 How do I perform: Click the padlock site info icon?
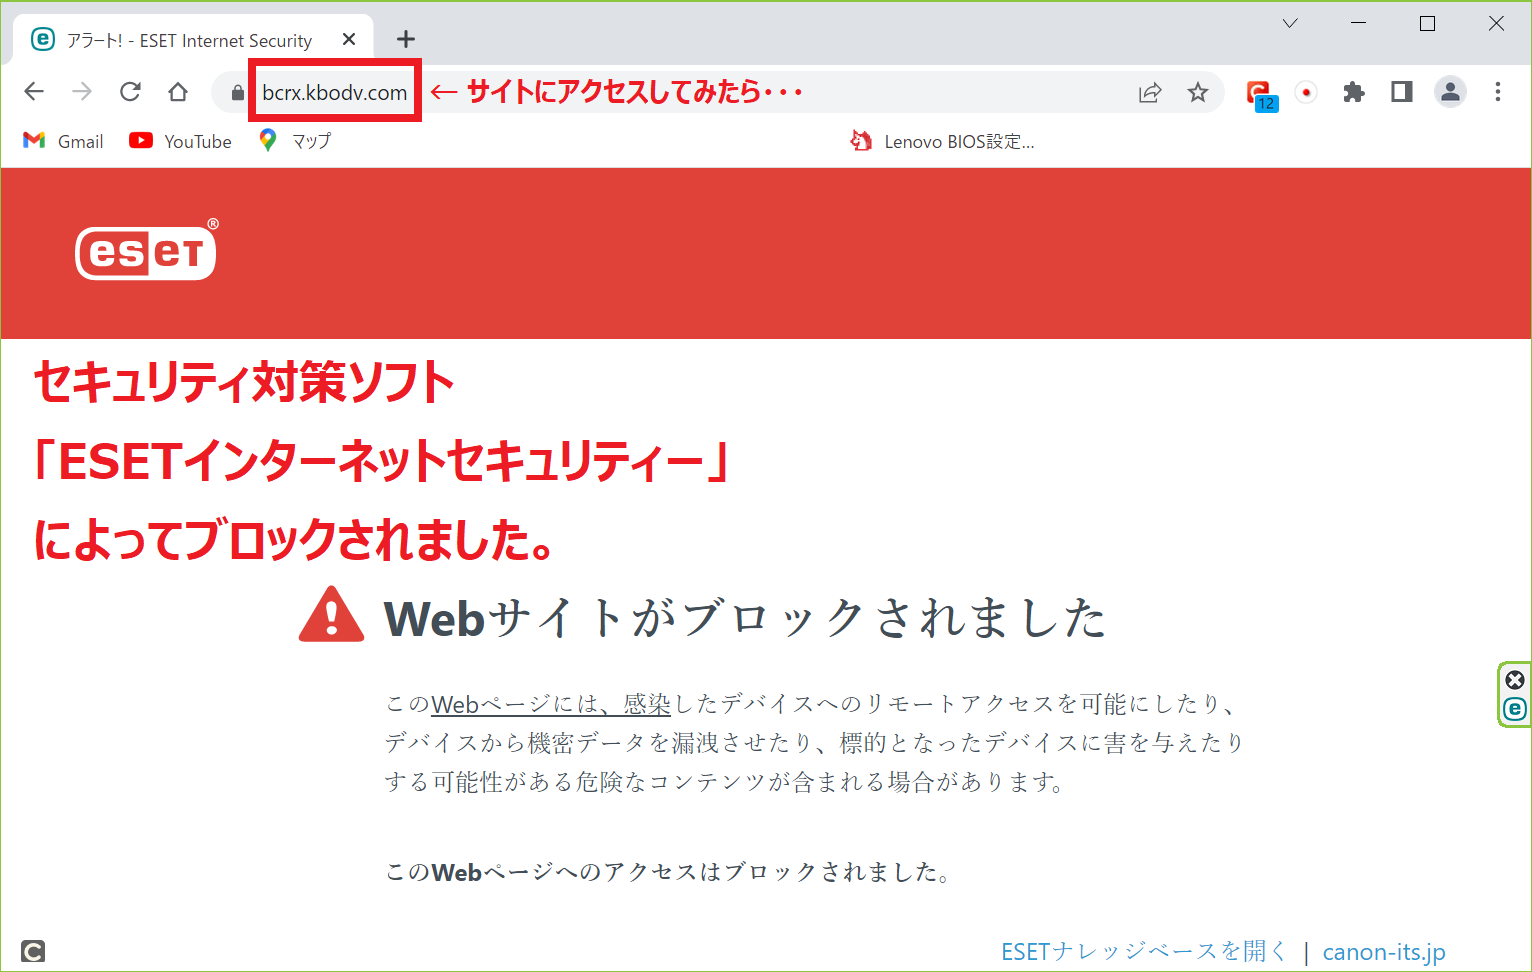[237, 93]
